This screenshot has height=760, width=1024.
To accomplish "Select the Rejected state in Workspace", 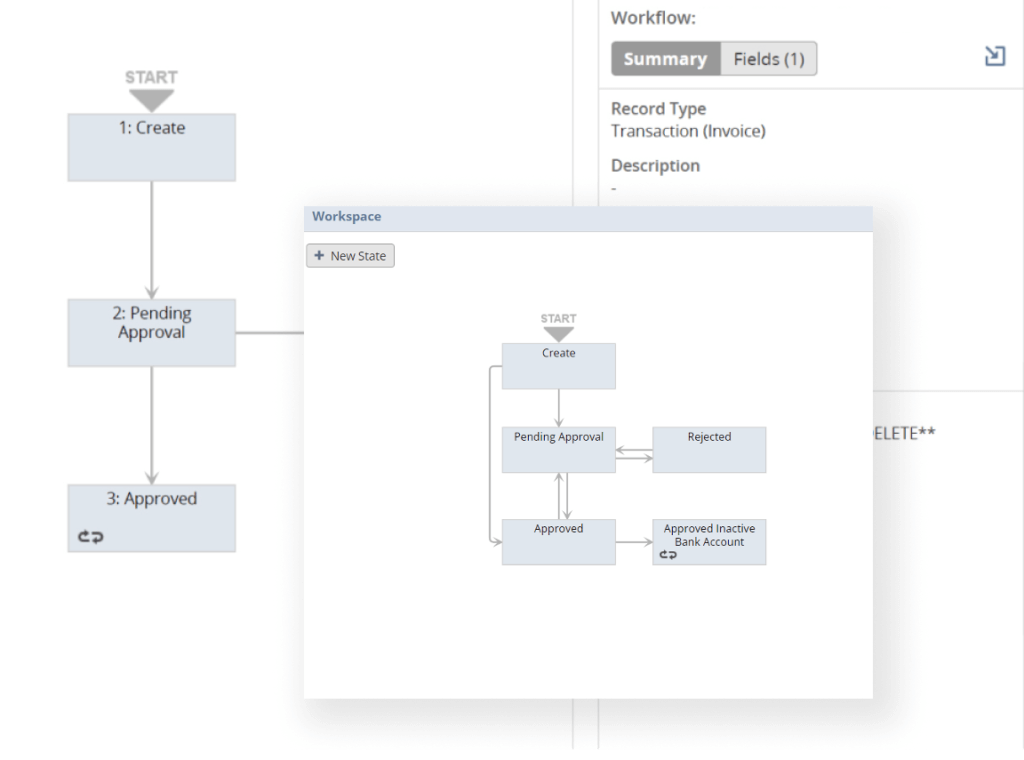I will tap(709, 450).
